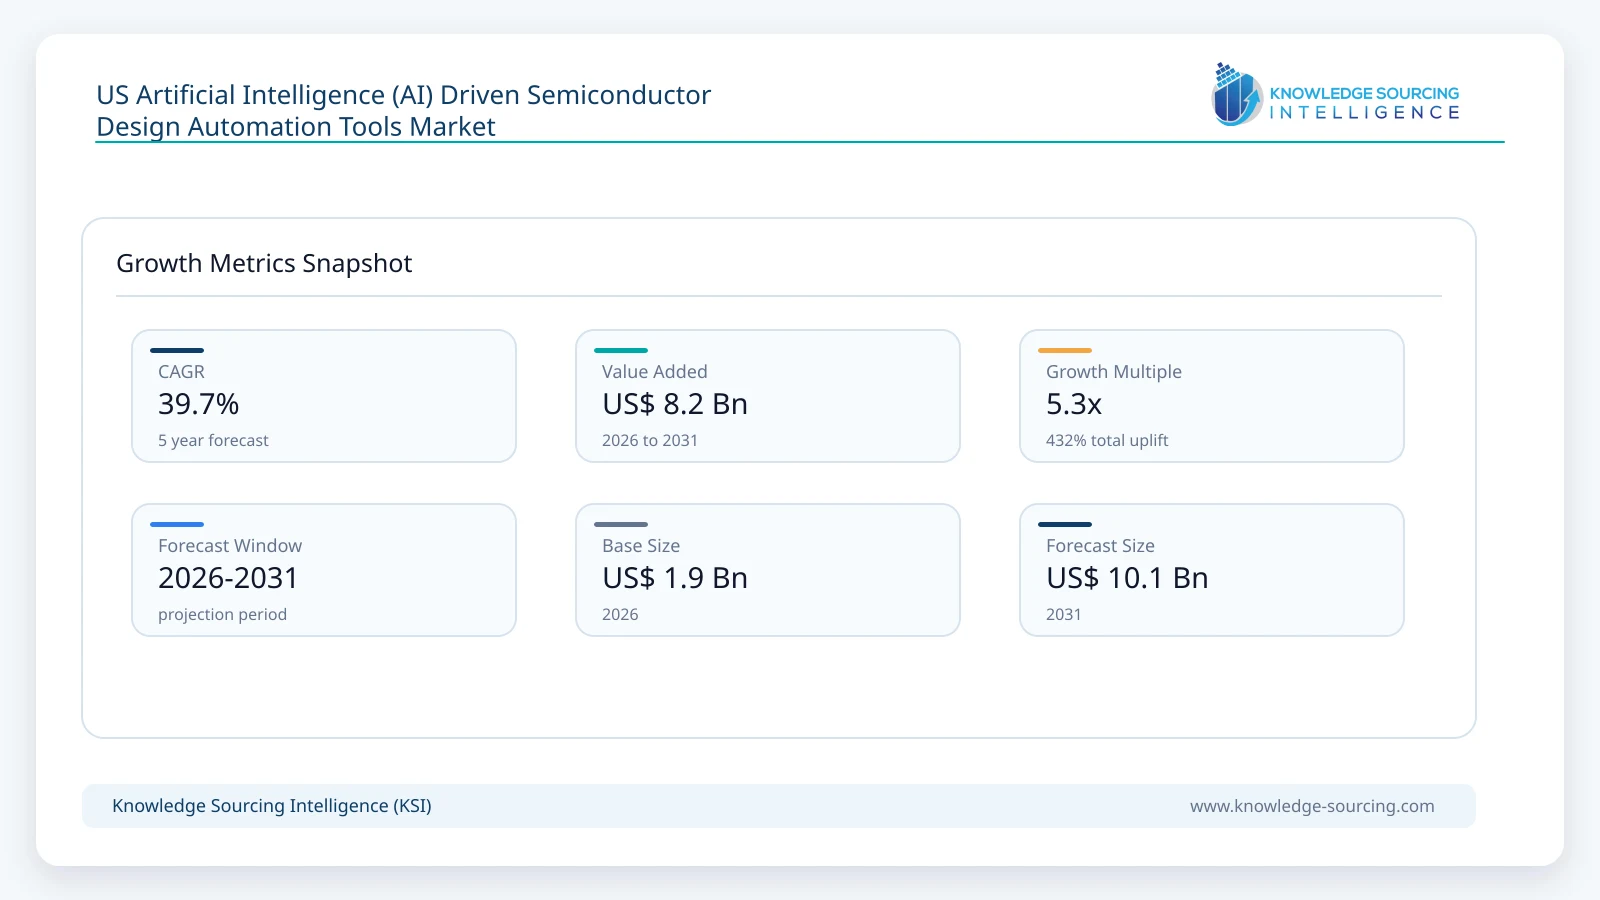Viewport: 1600px width, 900px height.
Task: Click the Value Added label
Action: (x=654, y=372)
